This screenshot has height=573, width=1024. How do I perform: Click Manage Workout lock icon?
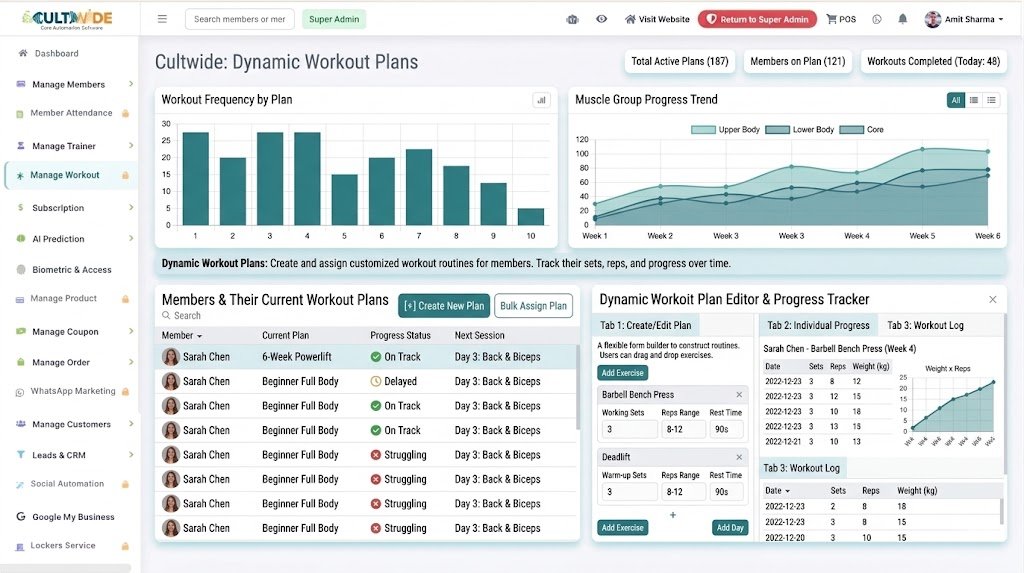(125, 175)
